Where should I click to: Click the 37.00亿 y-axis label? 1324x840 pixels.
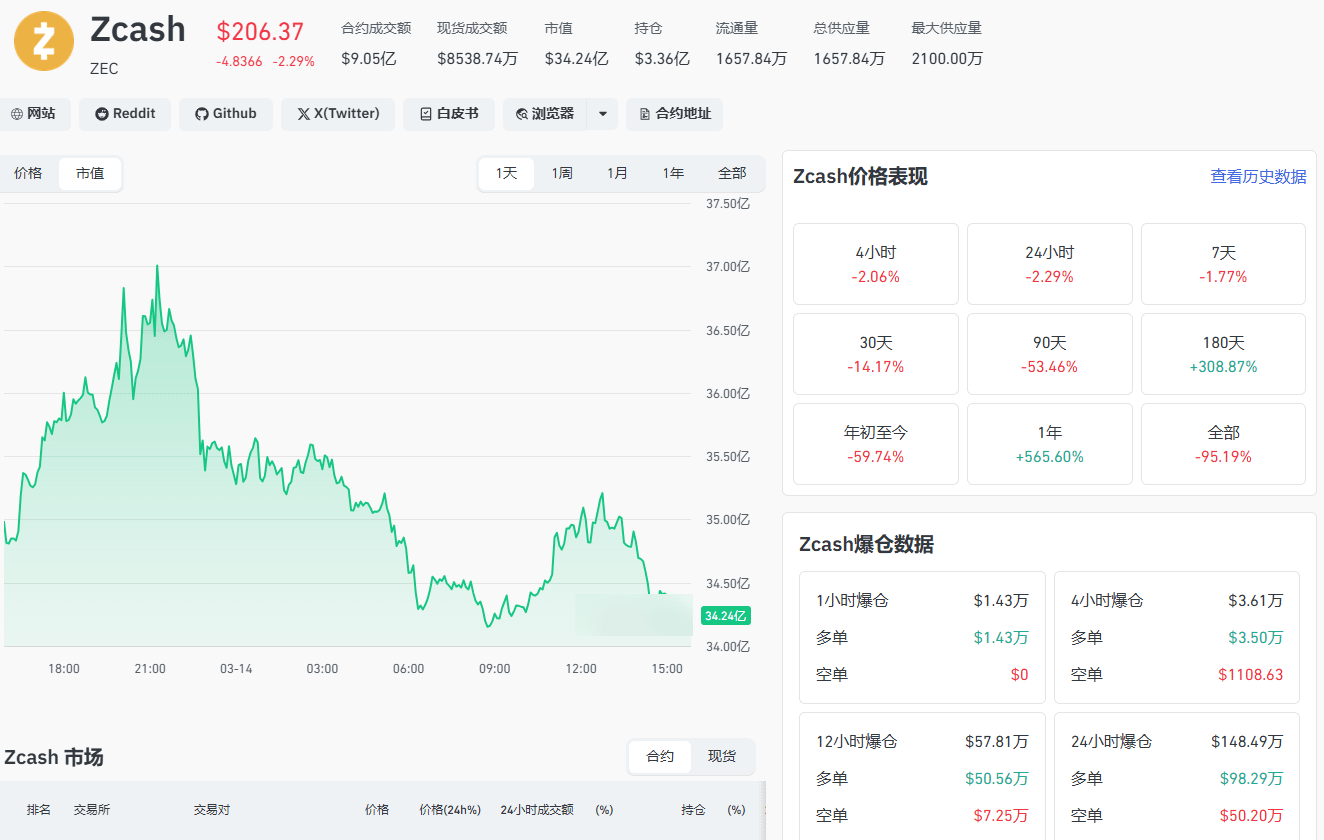pyautogui.click(x=727, y=267)
